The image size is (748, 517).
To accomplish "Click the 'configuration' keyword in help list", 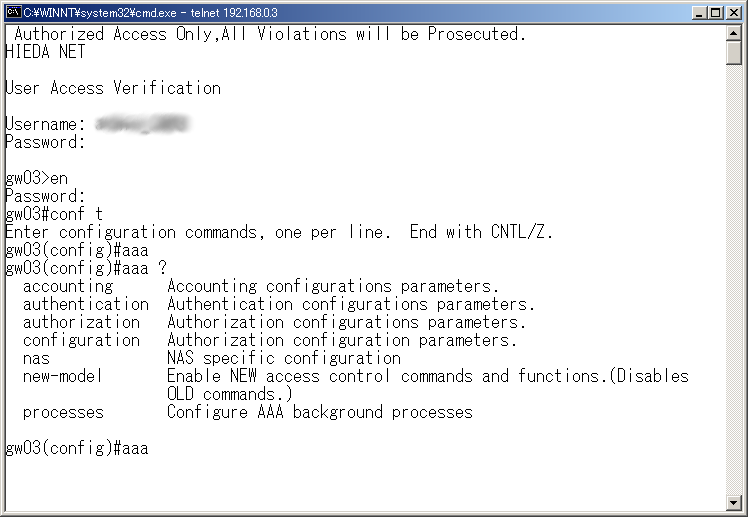I will coord(81,340).
